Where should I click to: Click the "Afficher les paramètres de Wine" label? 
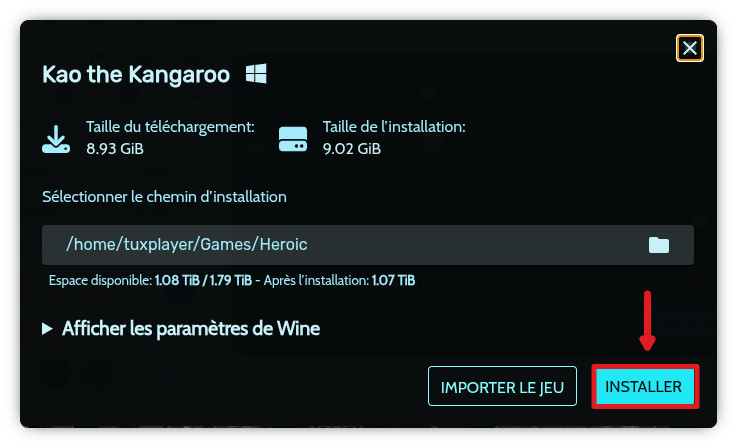click(190, 328)
